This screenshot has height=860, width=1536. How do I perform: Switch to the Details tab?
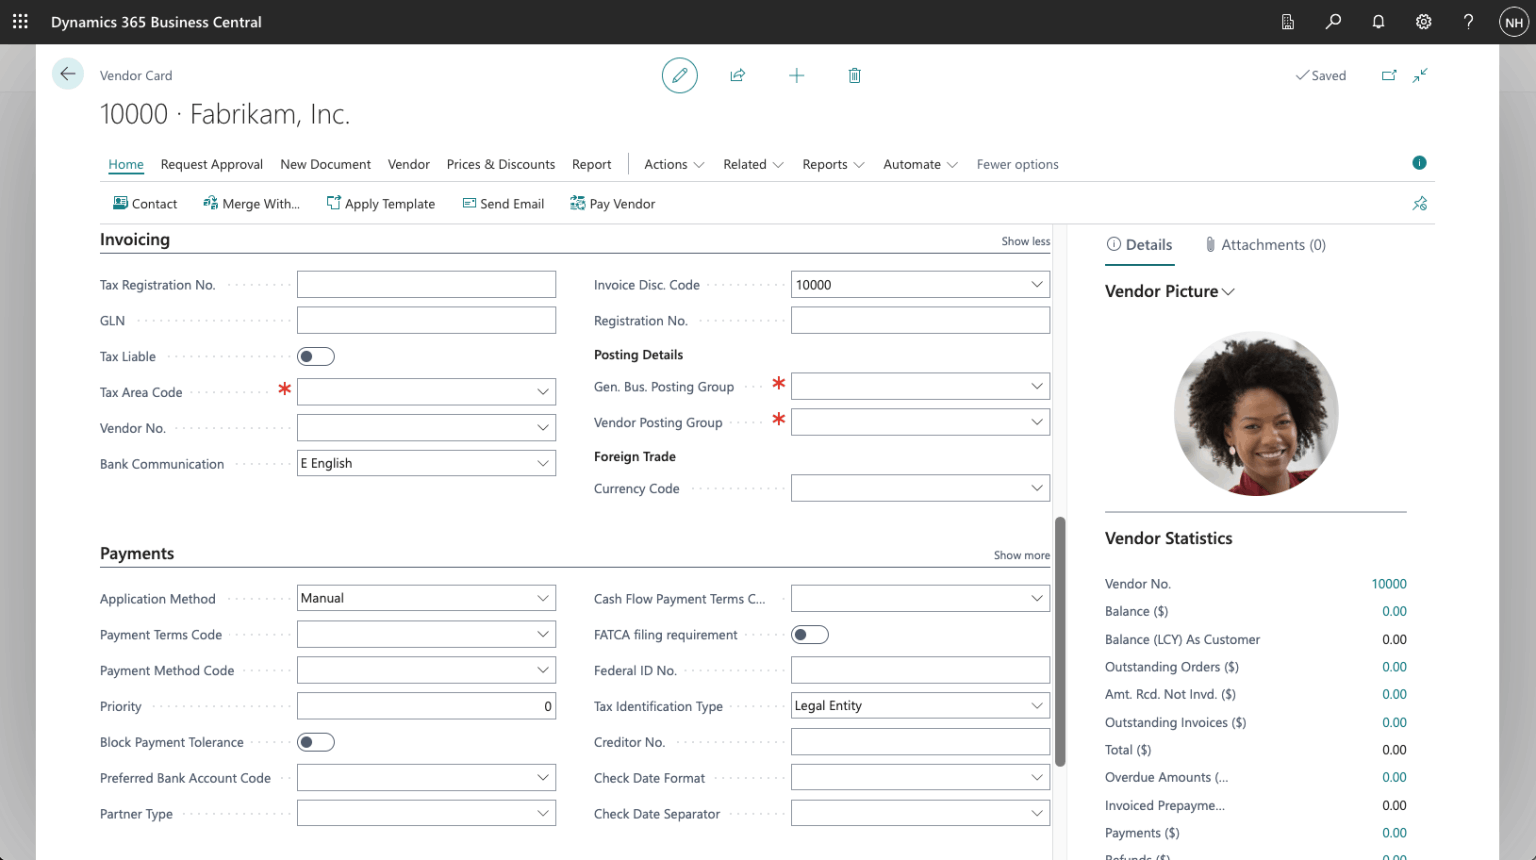[1139, 245]
